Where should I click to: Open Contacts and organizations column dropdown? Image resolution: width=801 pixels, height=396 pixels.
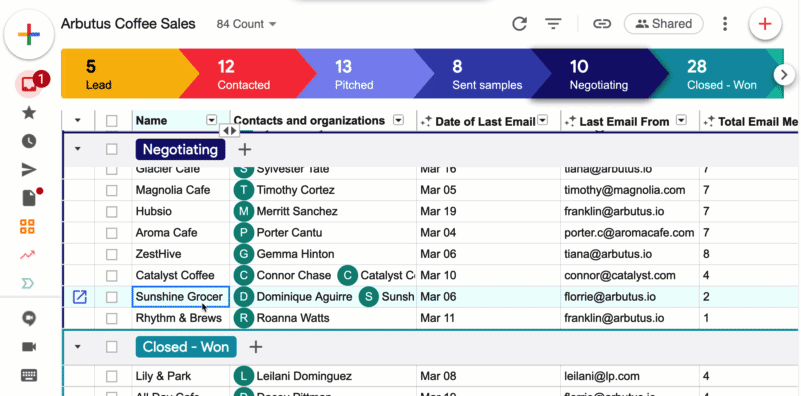point(398,120)
